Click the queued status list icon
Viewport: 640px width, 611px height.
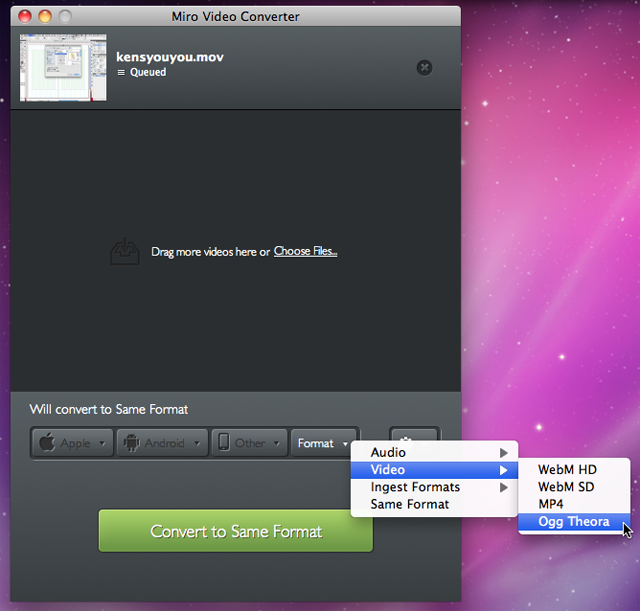(x=122, y=73)
